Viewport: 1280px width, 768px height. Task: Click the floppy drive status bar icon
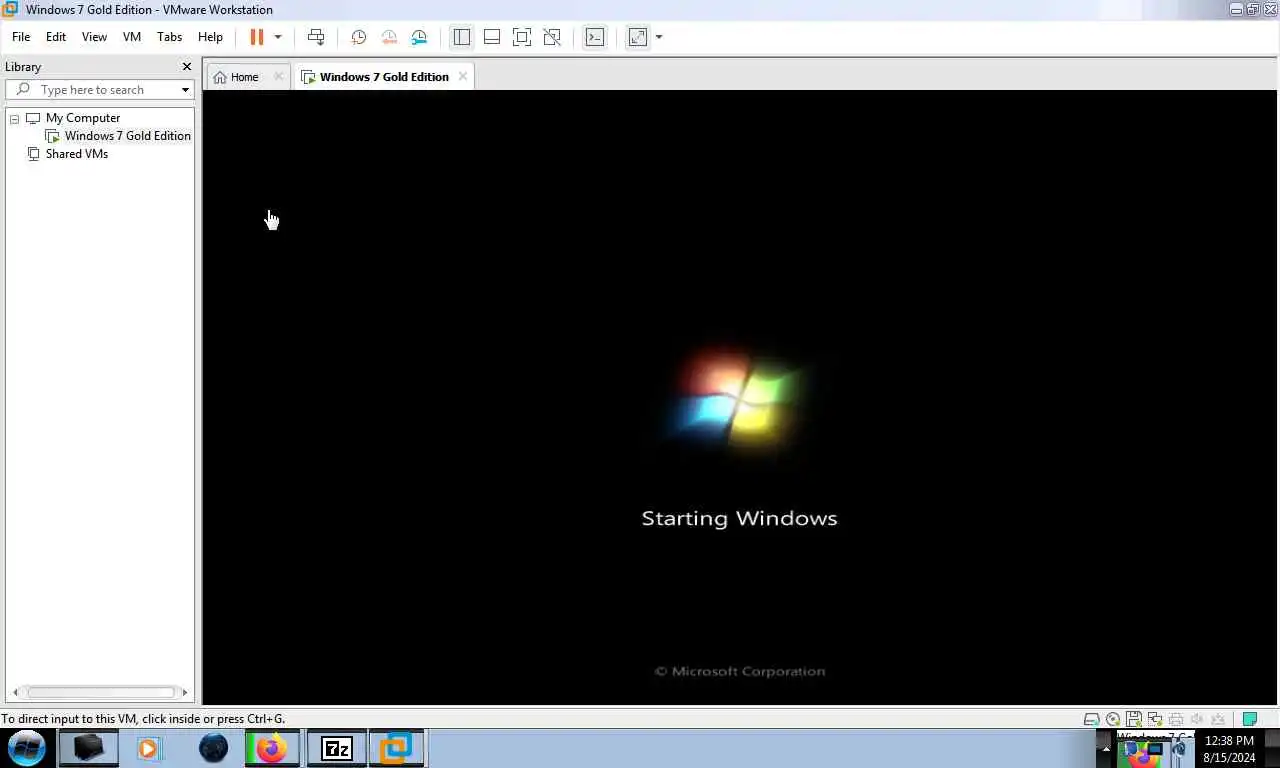point(1134,719)
